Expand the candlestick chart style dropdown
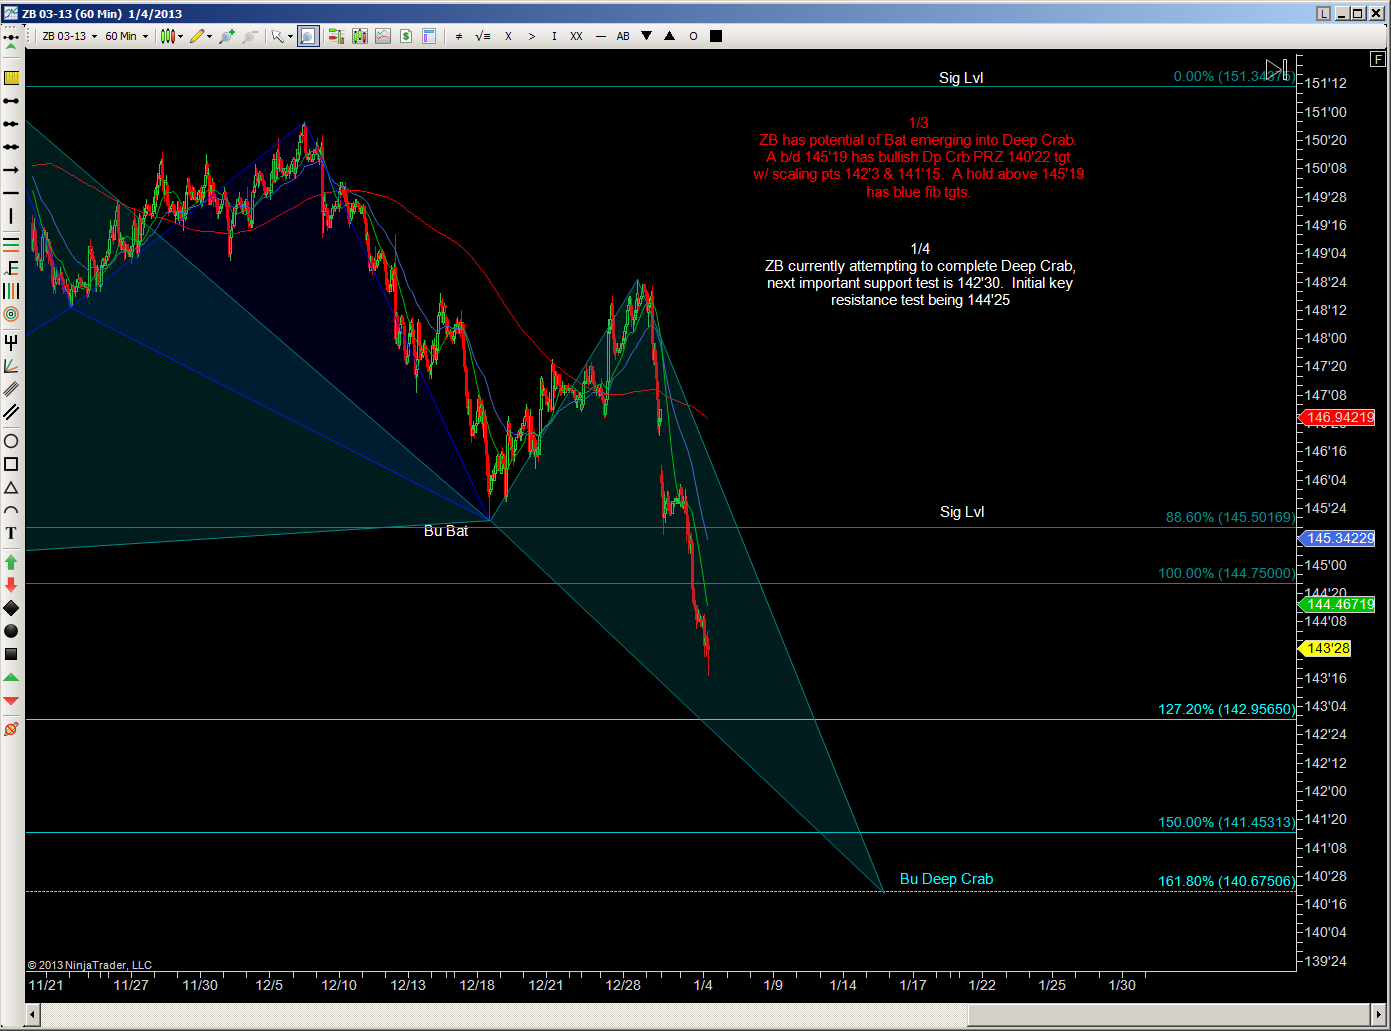The height and width of the screenshot is (1031, 1391). (x=172, y=36)
